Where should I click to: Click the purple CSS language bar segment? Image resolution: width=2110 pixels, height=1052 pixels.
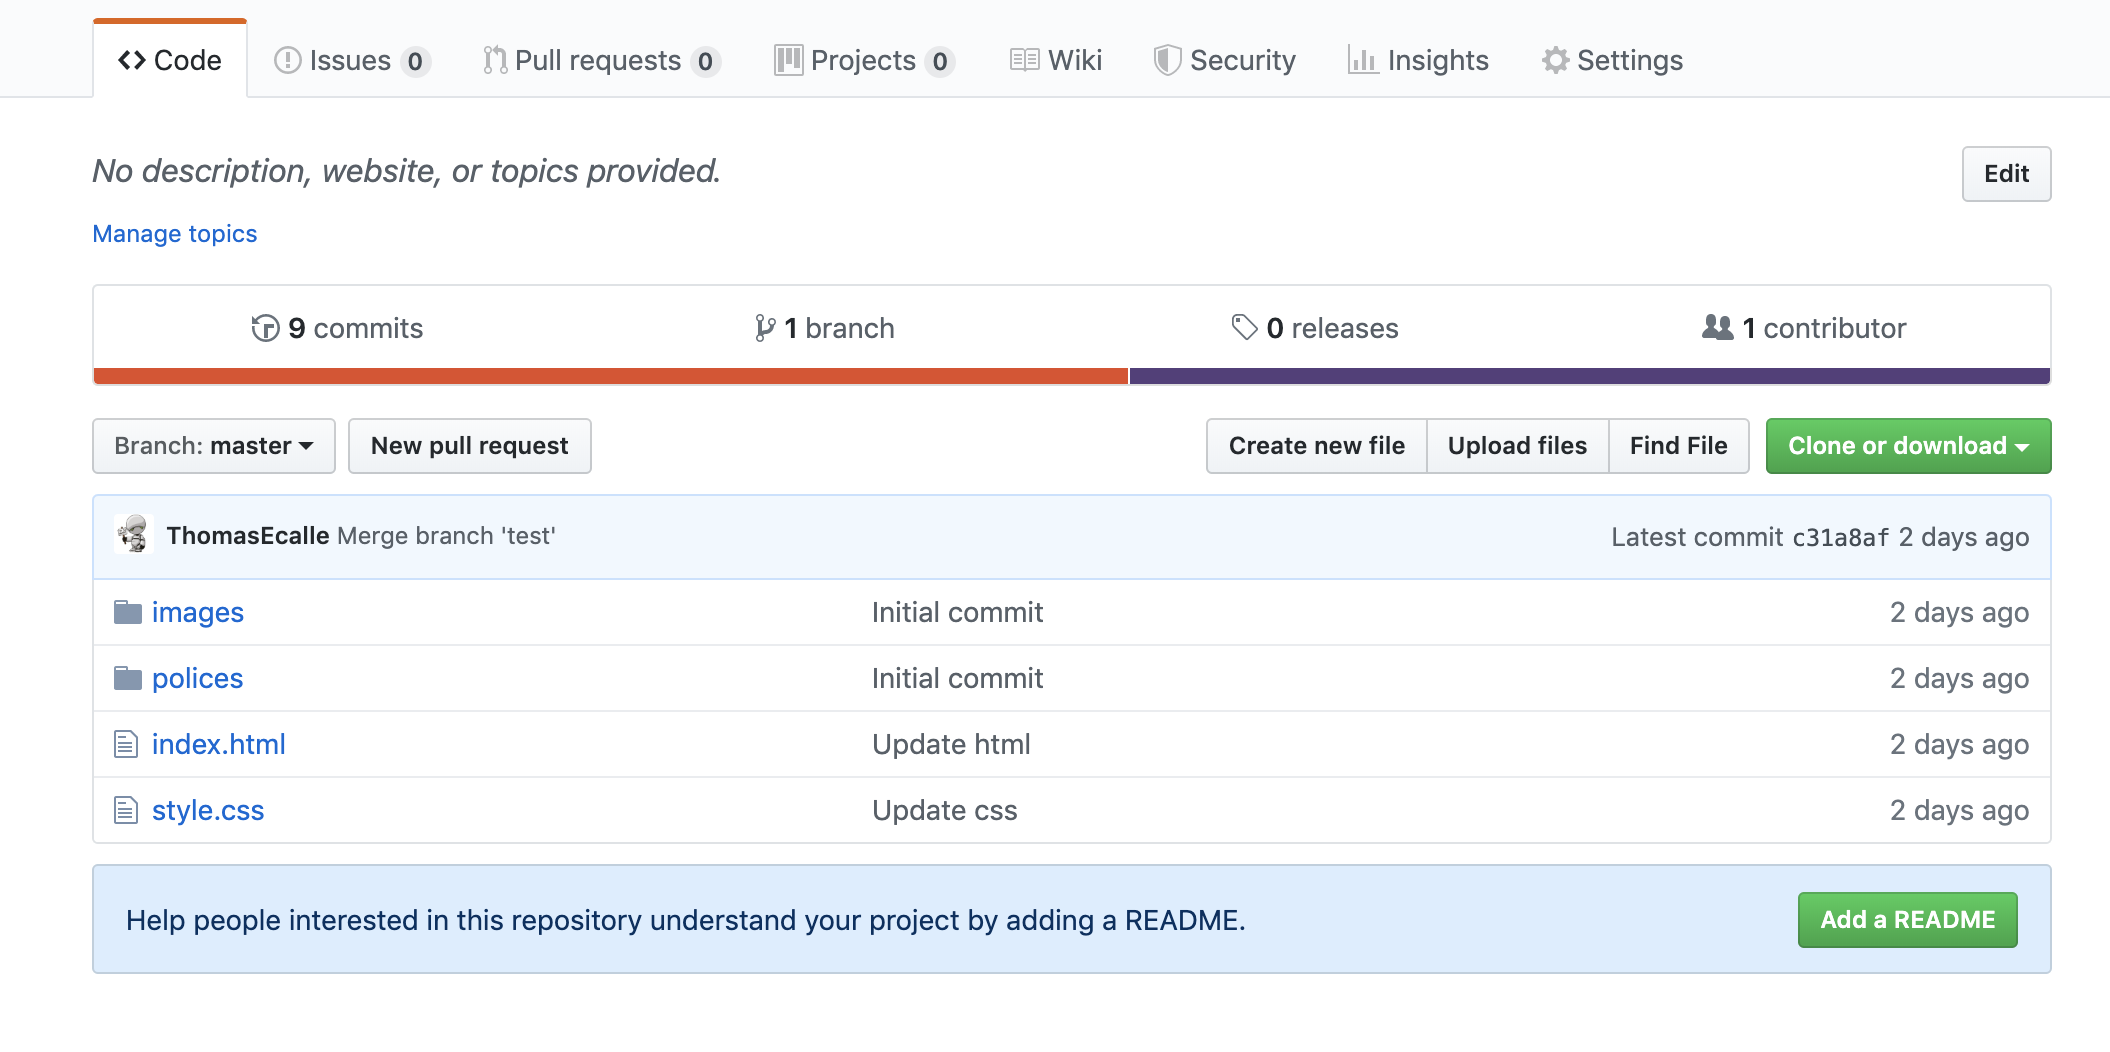tap(1590, 376)
